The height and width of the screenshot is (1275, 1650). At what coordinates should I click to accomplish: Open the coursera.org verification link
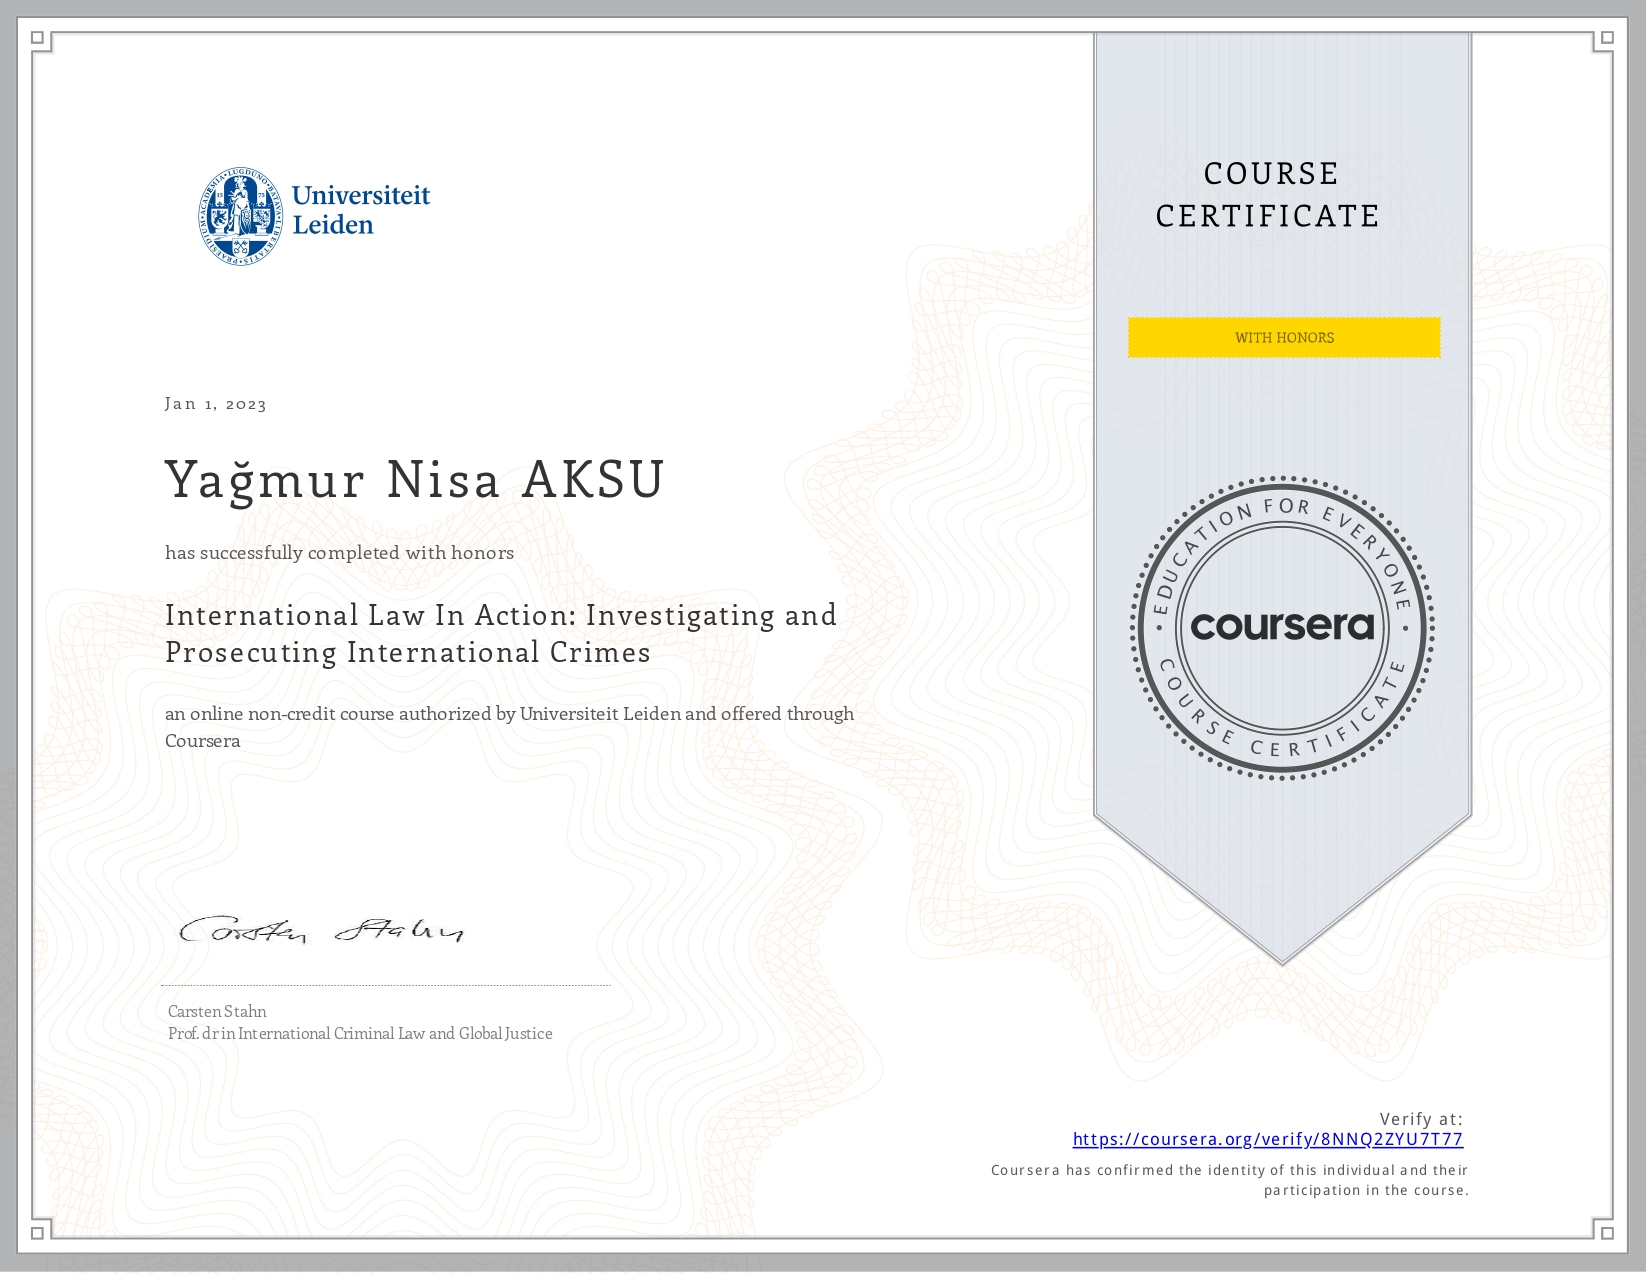coord(1268,1139)
